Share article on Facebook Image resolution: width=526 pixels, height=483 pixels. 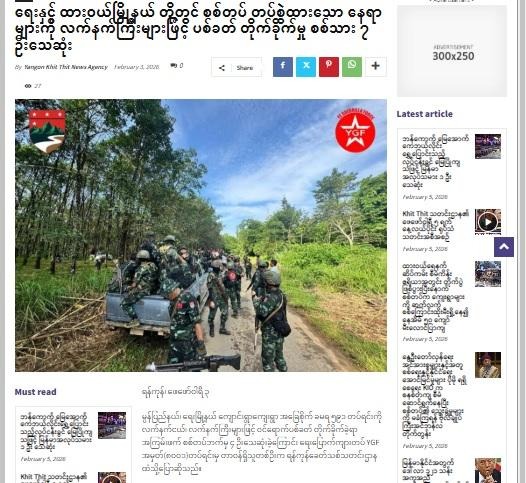point(282,67)
